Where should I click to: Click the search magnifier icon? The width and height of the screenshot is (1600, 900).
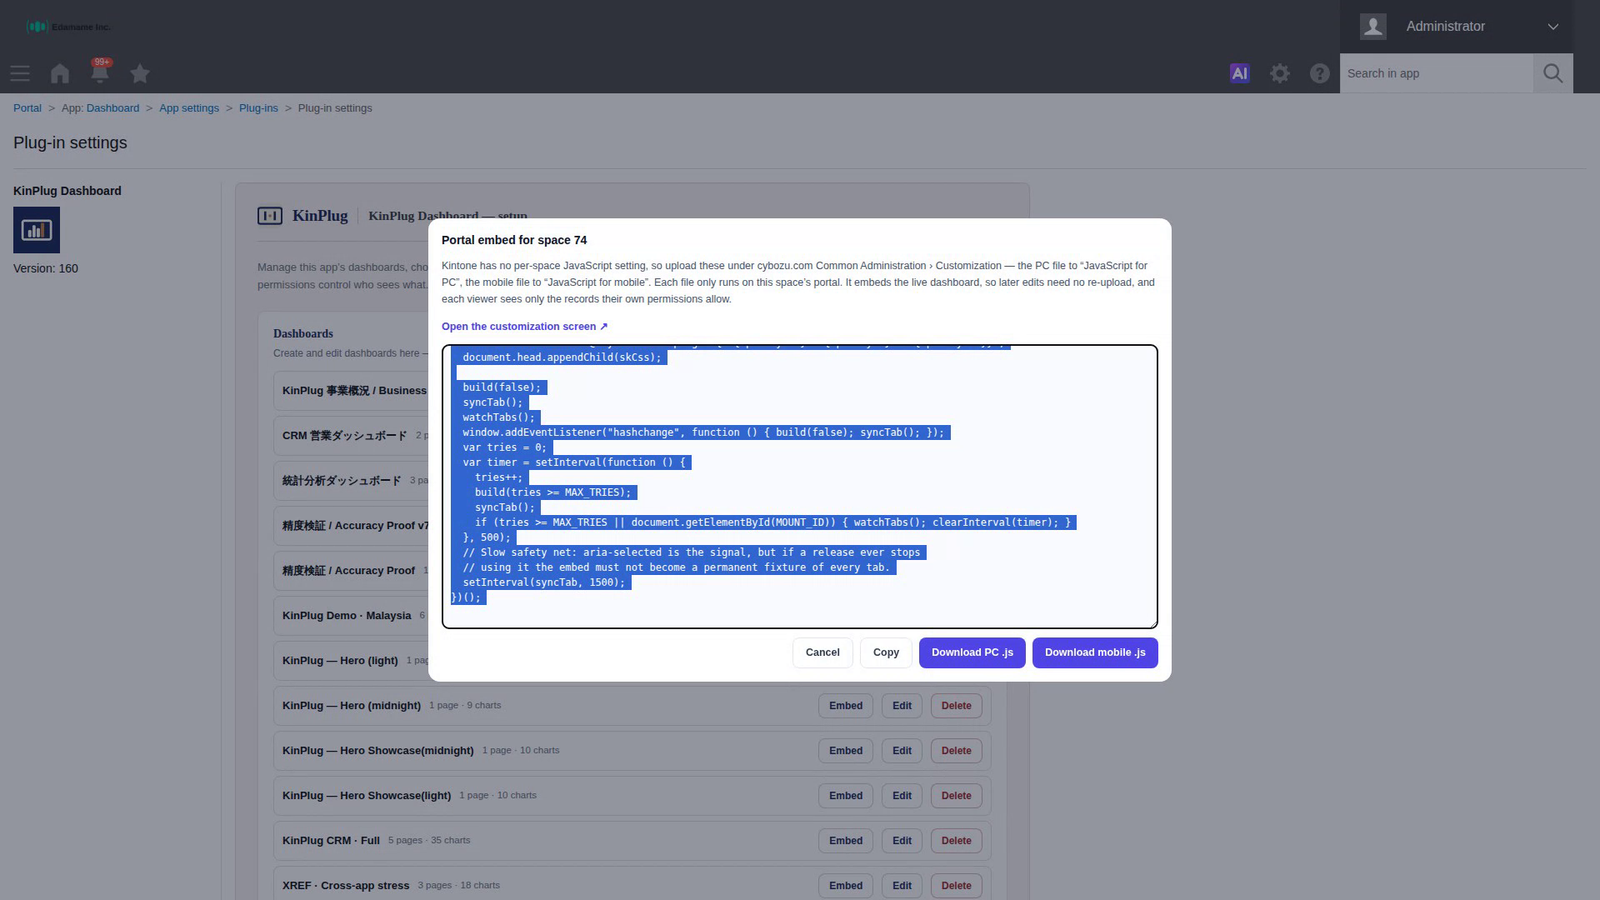1553,73
